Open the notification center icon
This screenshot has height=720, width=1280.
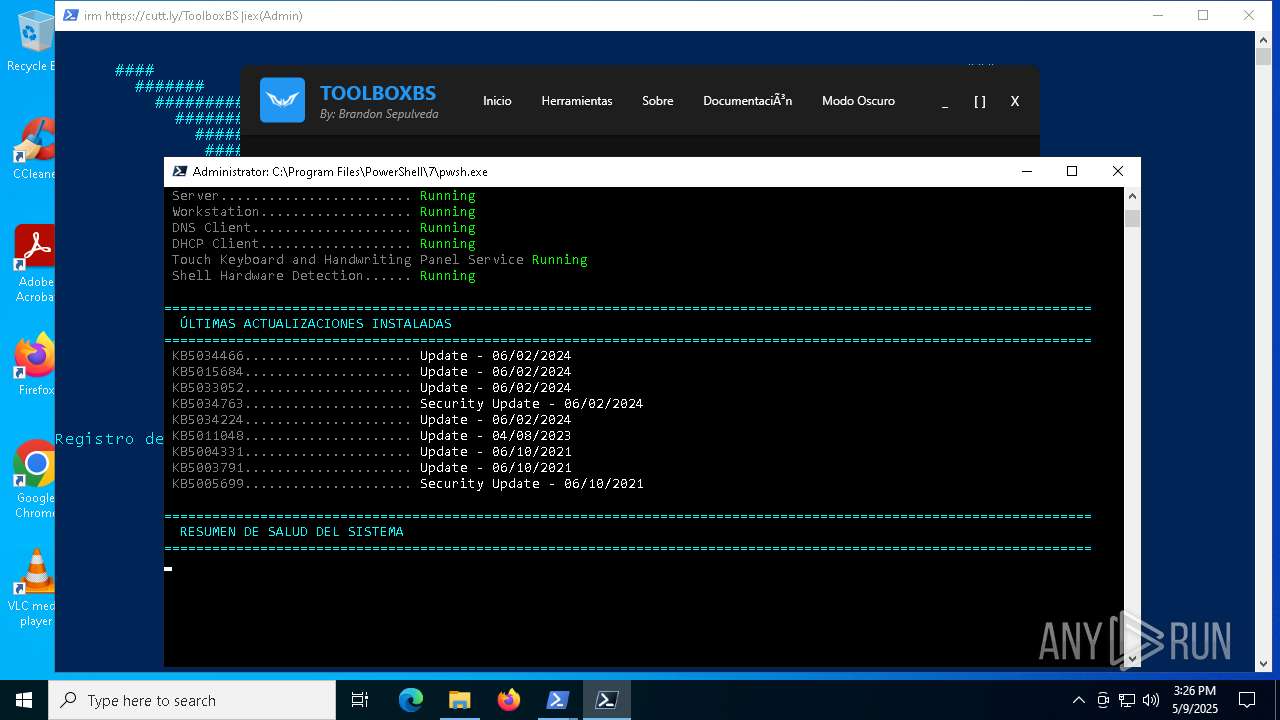[x=1247, y=700]
